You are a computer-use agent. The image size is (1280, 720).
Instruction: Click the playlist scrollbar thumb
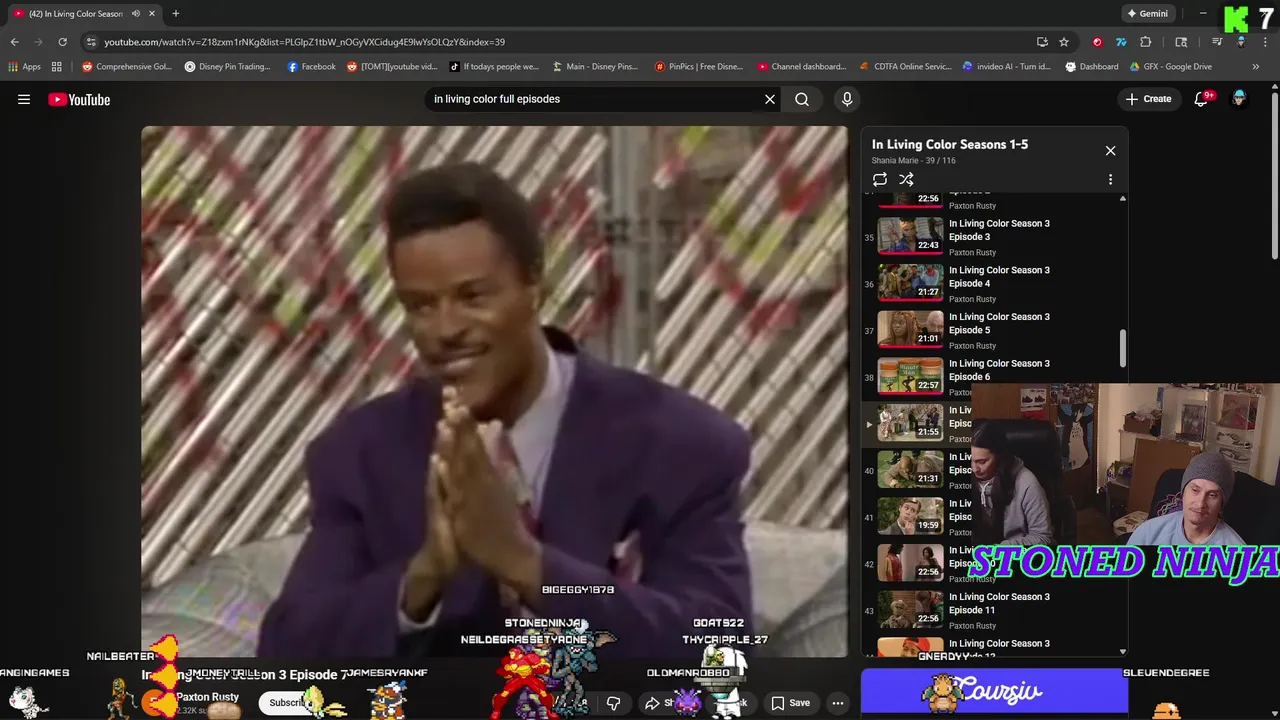point(1122,347)
